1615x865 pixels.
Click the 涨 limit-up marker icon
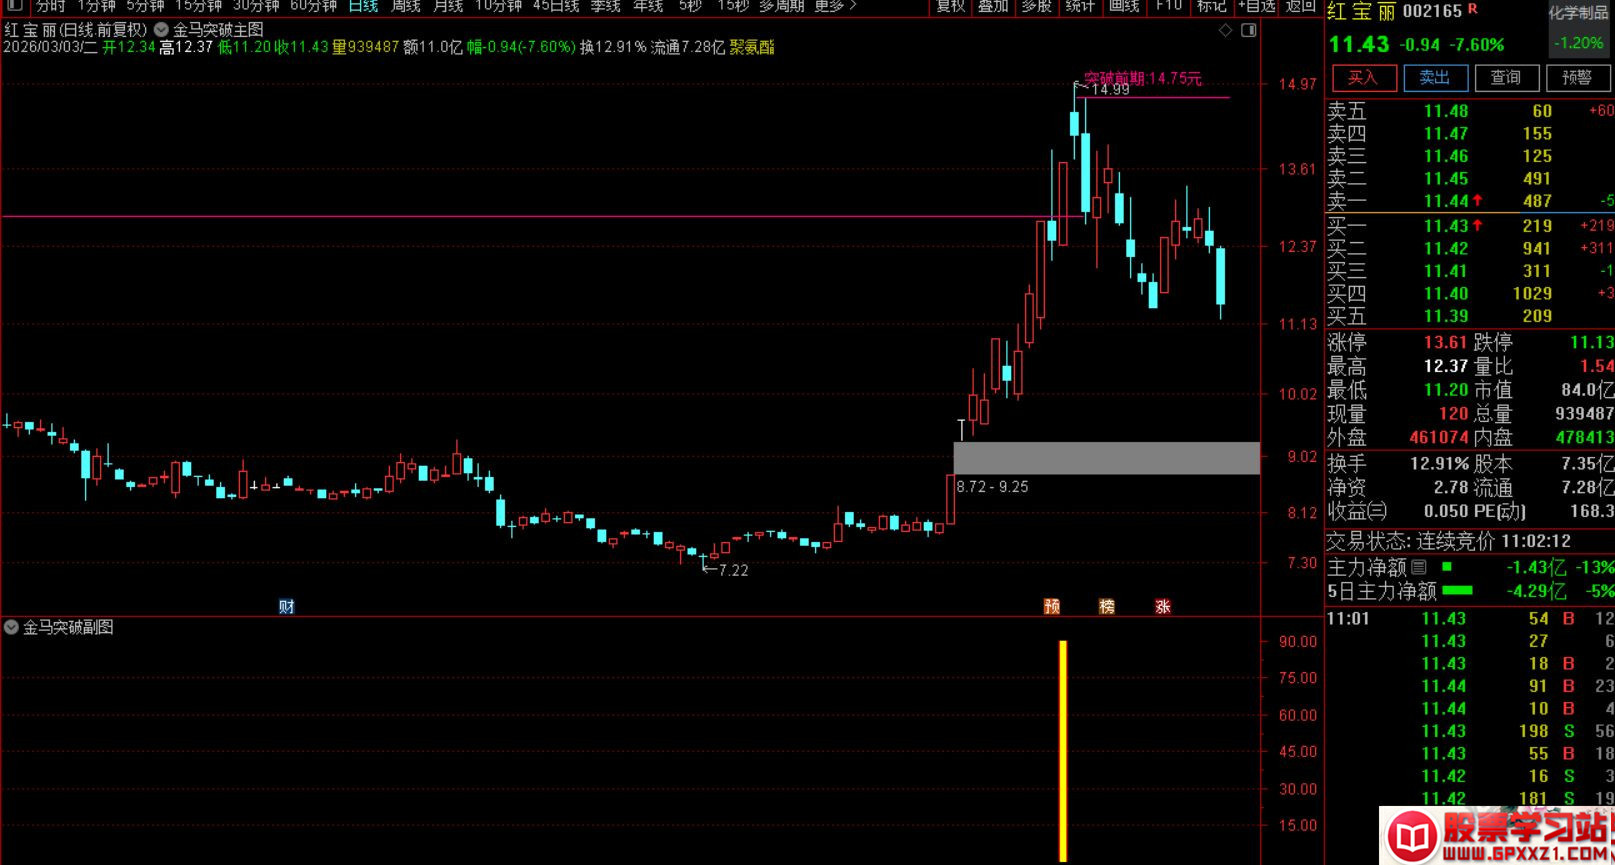[x=1162, y=606]
